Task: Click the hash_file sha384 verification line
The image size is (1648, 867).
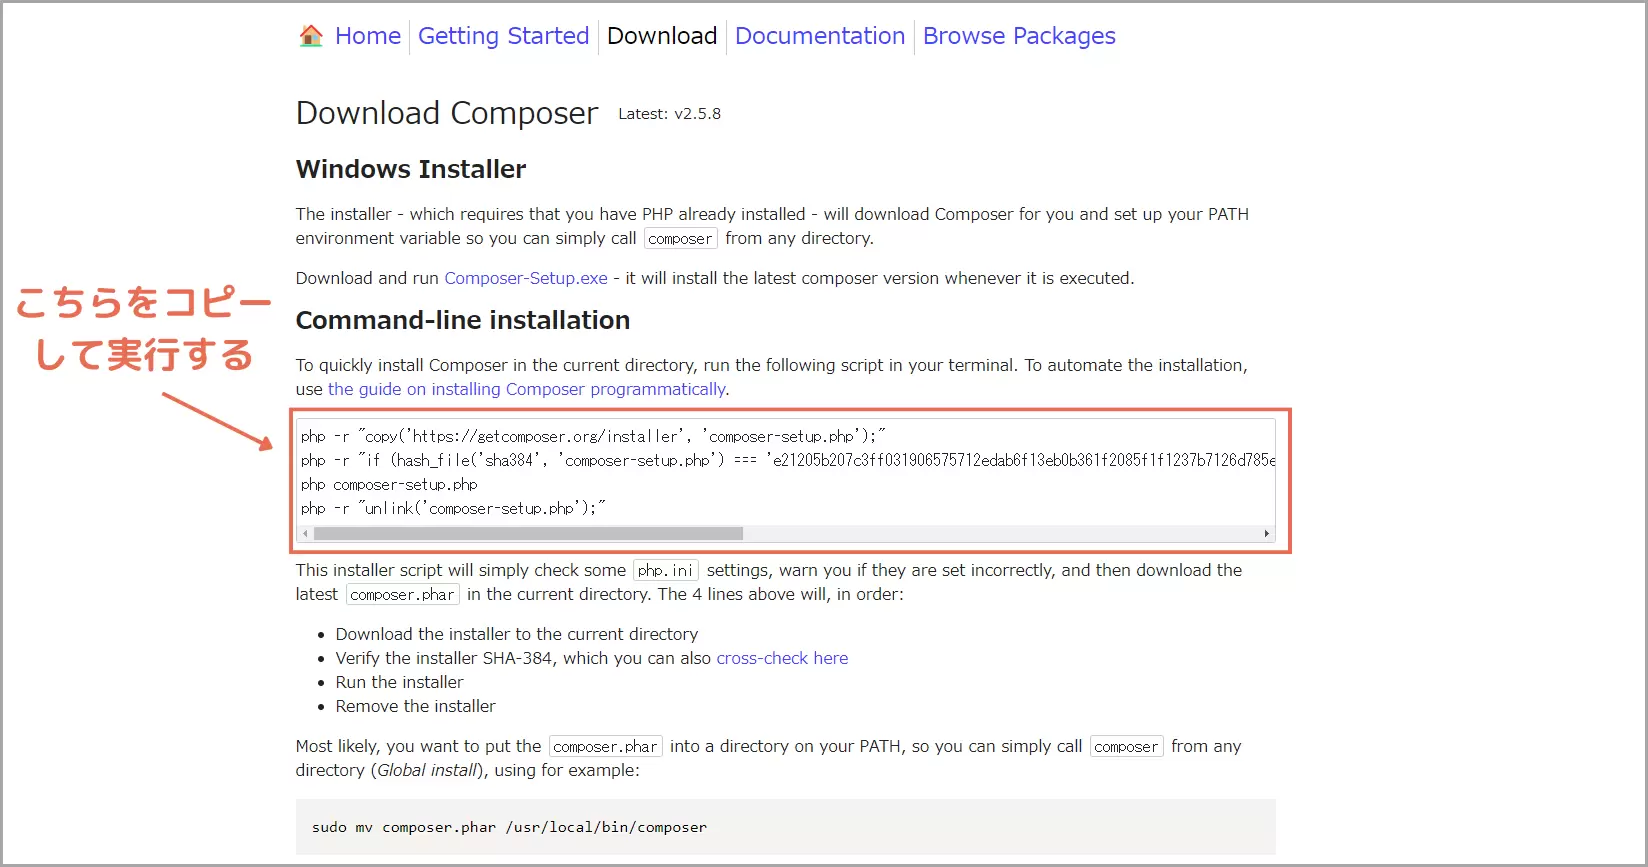Action: (787, 460)
